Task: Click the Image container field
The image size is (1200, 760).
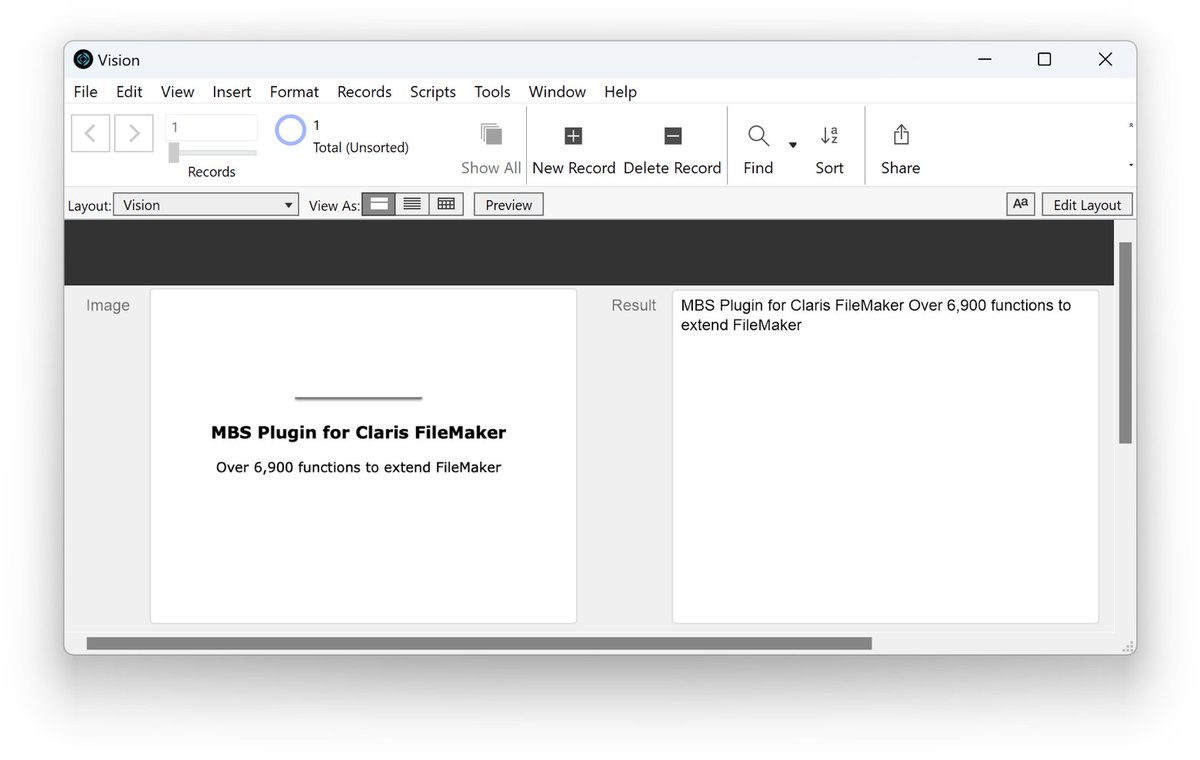Action: pyautogui.click(x=364, y=456)
